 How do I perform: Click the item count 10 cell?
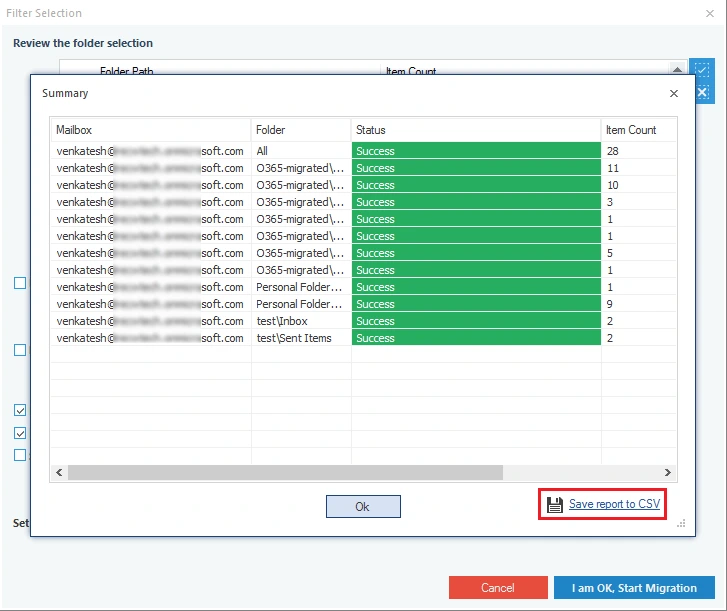pyautogui.click(x=638, y=185)
